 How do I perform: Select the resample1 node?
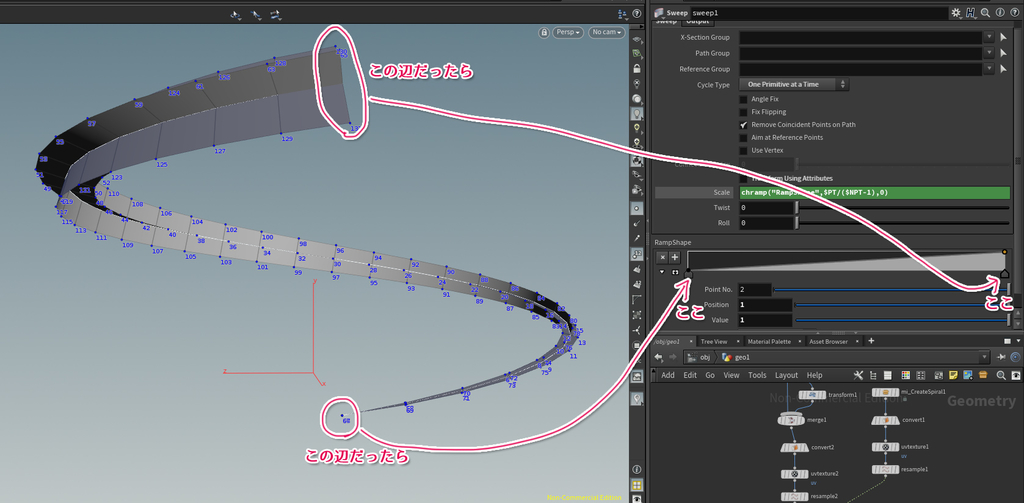pos(885,469)
